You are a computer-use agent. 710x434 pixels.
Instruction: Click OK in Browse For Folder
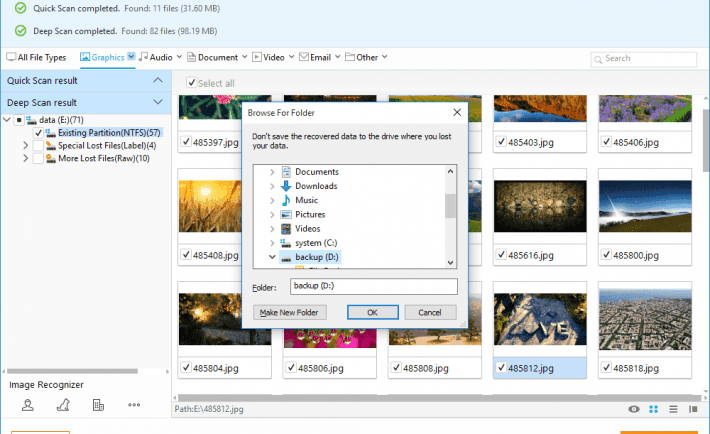point(371,312)
